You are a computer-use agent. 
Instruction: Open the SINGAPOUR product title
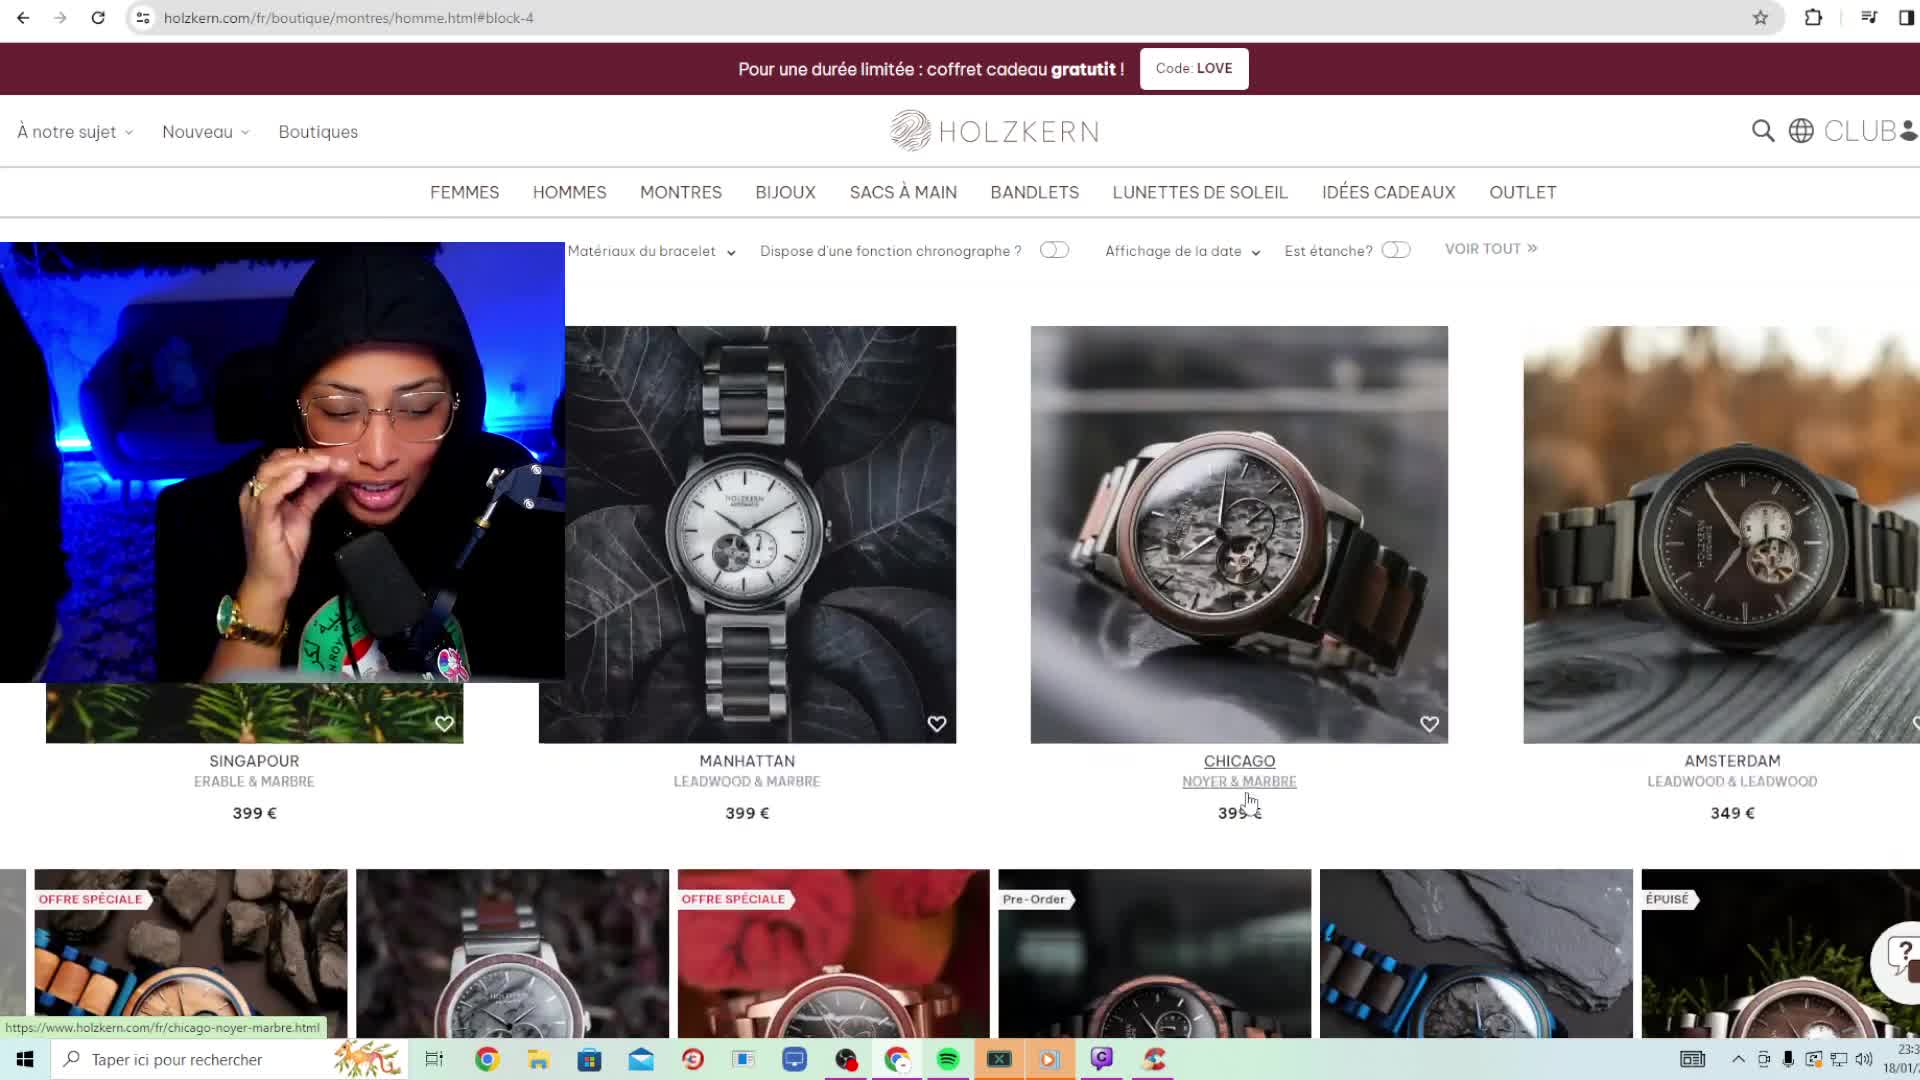[254, 761]
